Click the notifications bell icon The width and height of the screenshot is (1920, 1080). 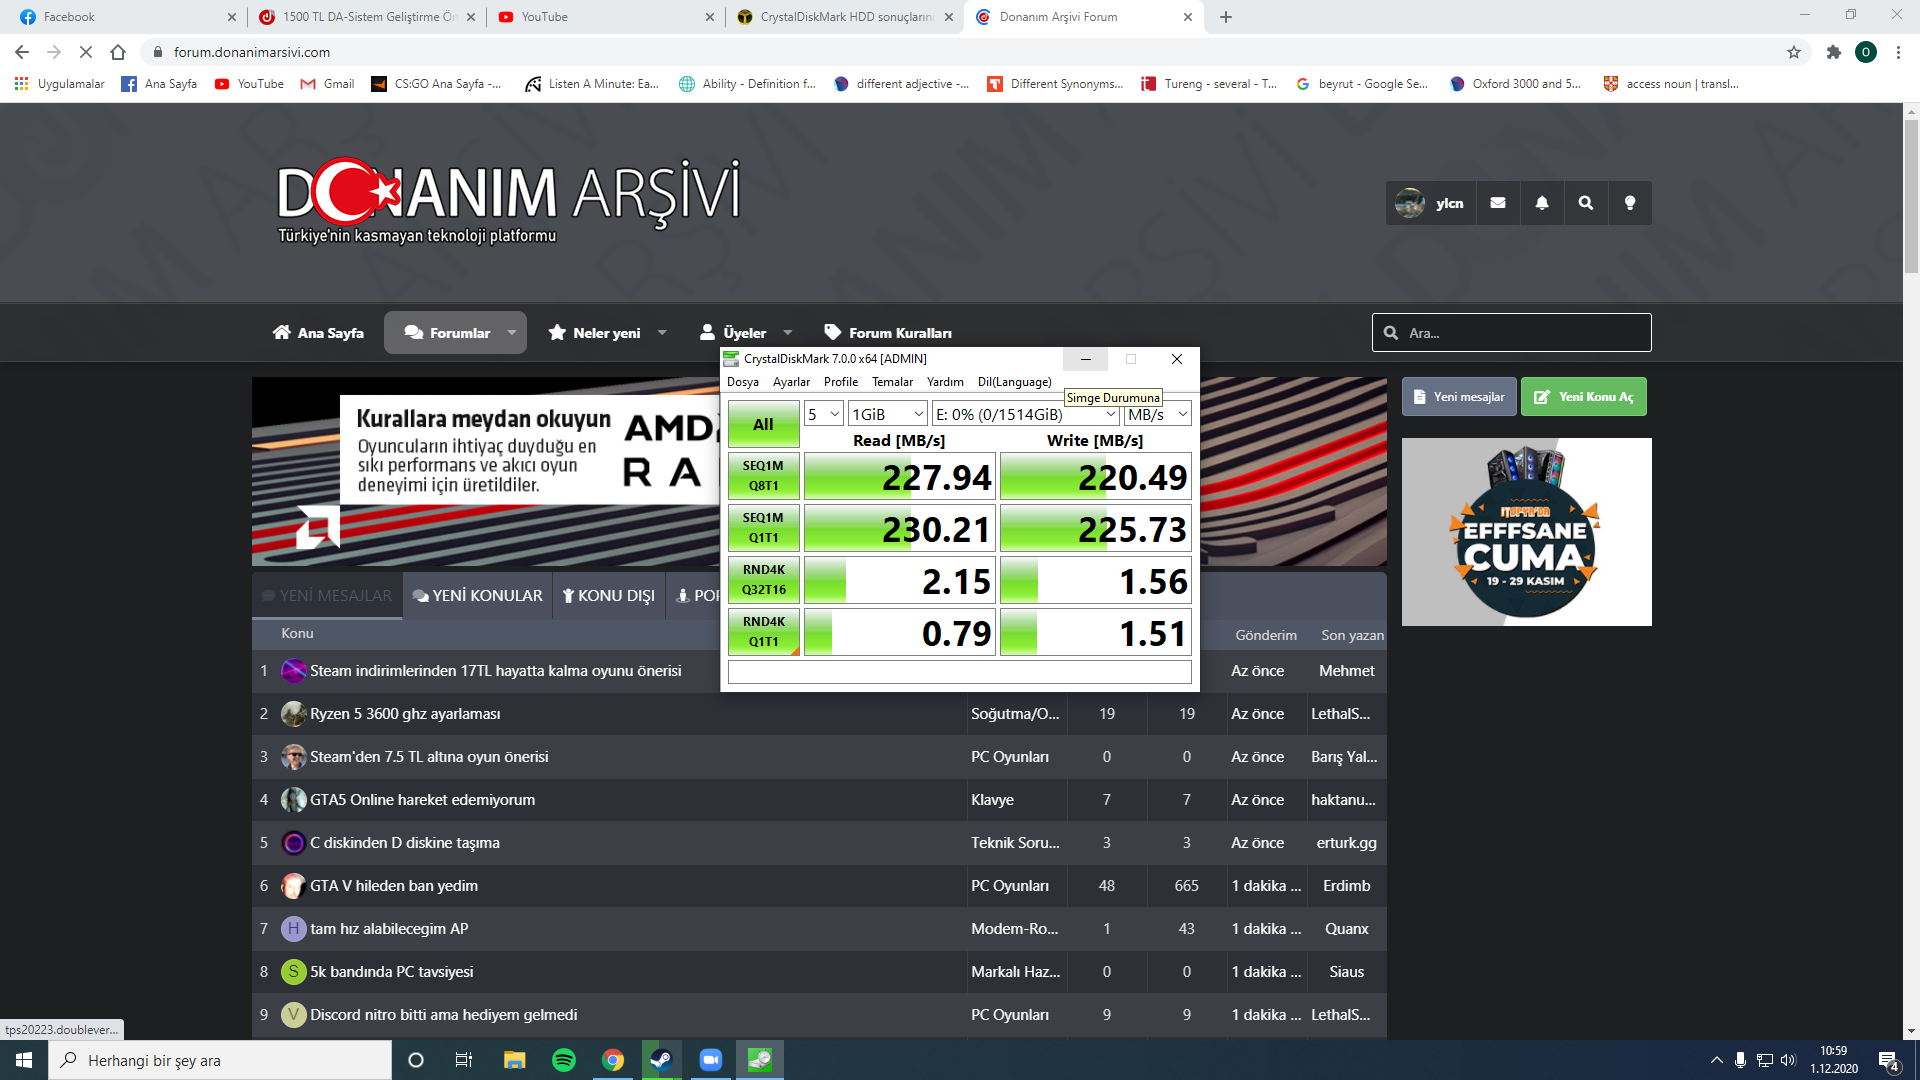(x=1541, y=203)
